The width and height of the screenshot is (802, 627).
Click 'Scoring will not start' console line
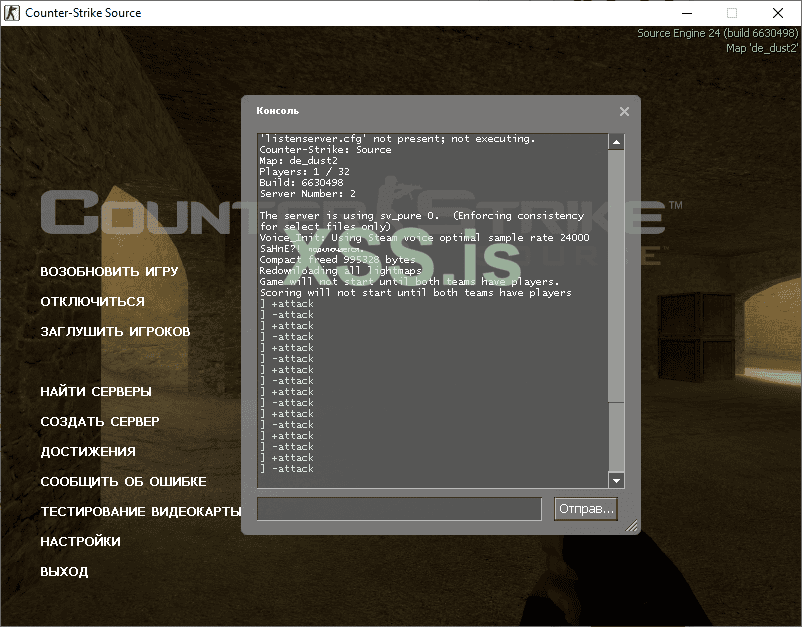coord(415,293)
